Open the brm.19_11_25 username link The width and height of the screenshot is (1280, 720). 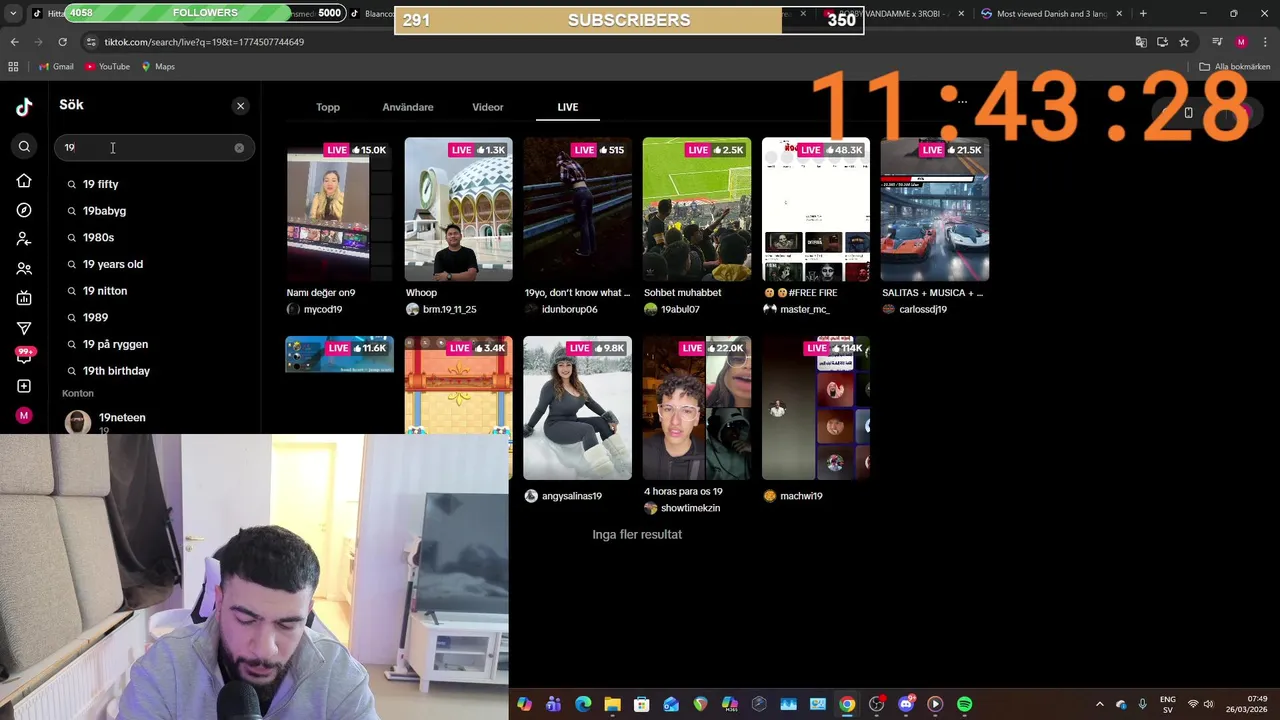click(450, 310)
